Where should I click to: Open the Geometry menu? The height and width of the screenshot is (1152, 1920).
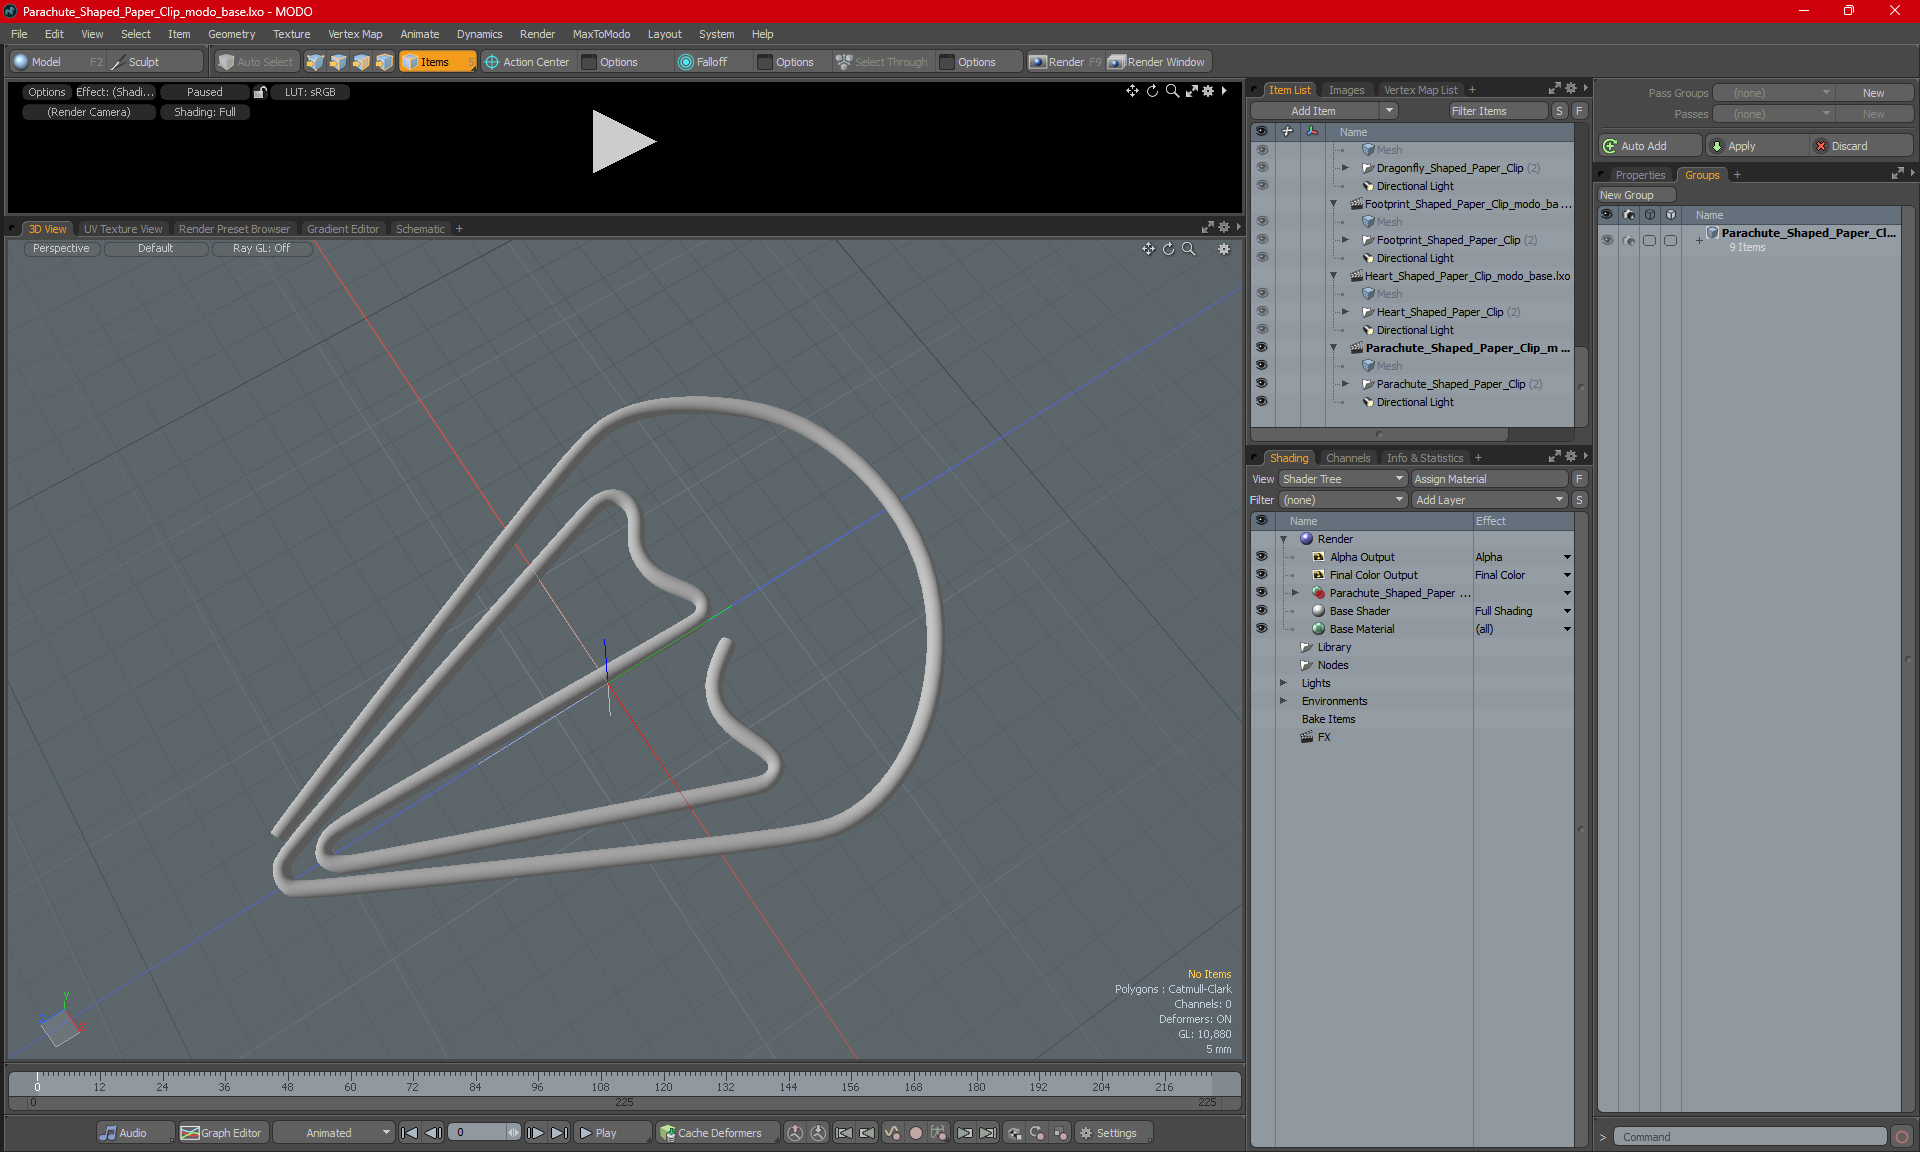(231, 34)
